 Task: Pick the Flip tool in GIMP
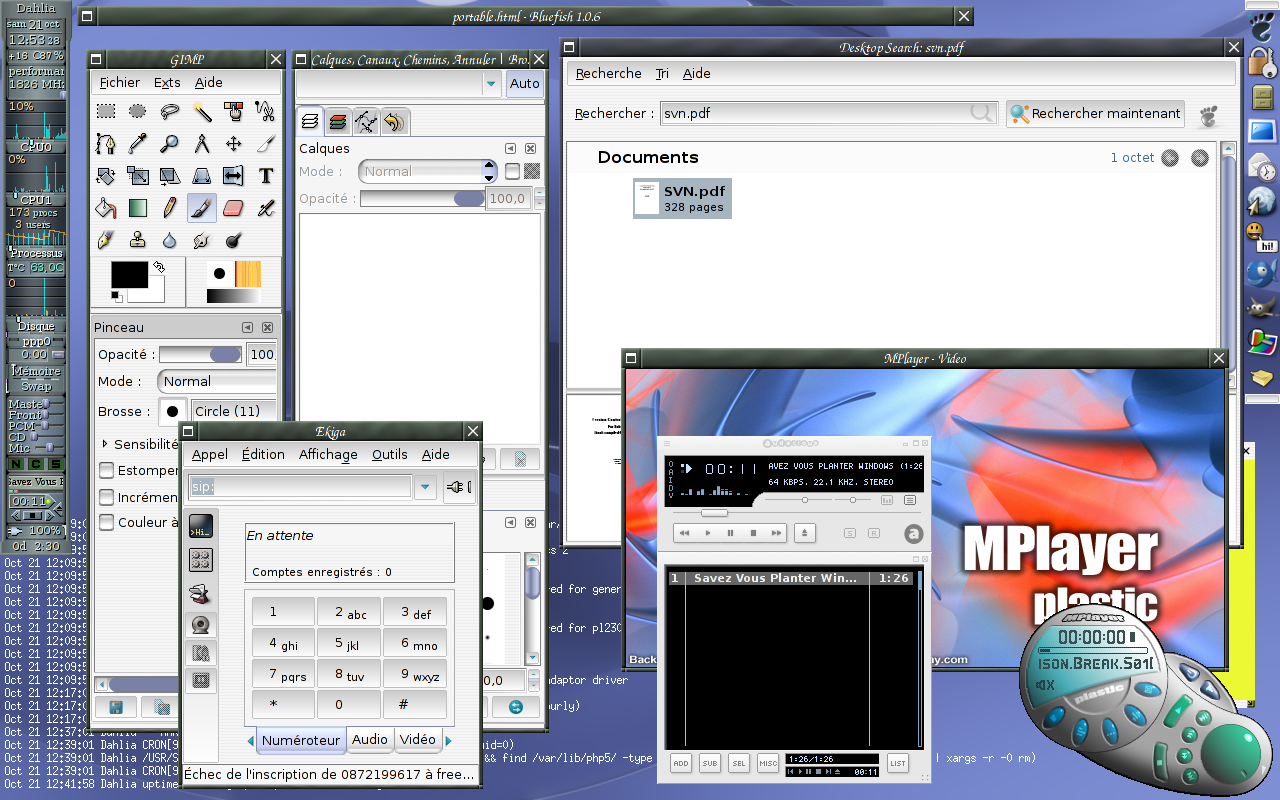point(234,176)
